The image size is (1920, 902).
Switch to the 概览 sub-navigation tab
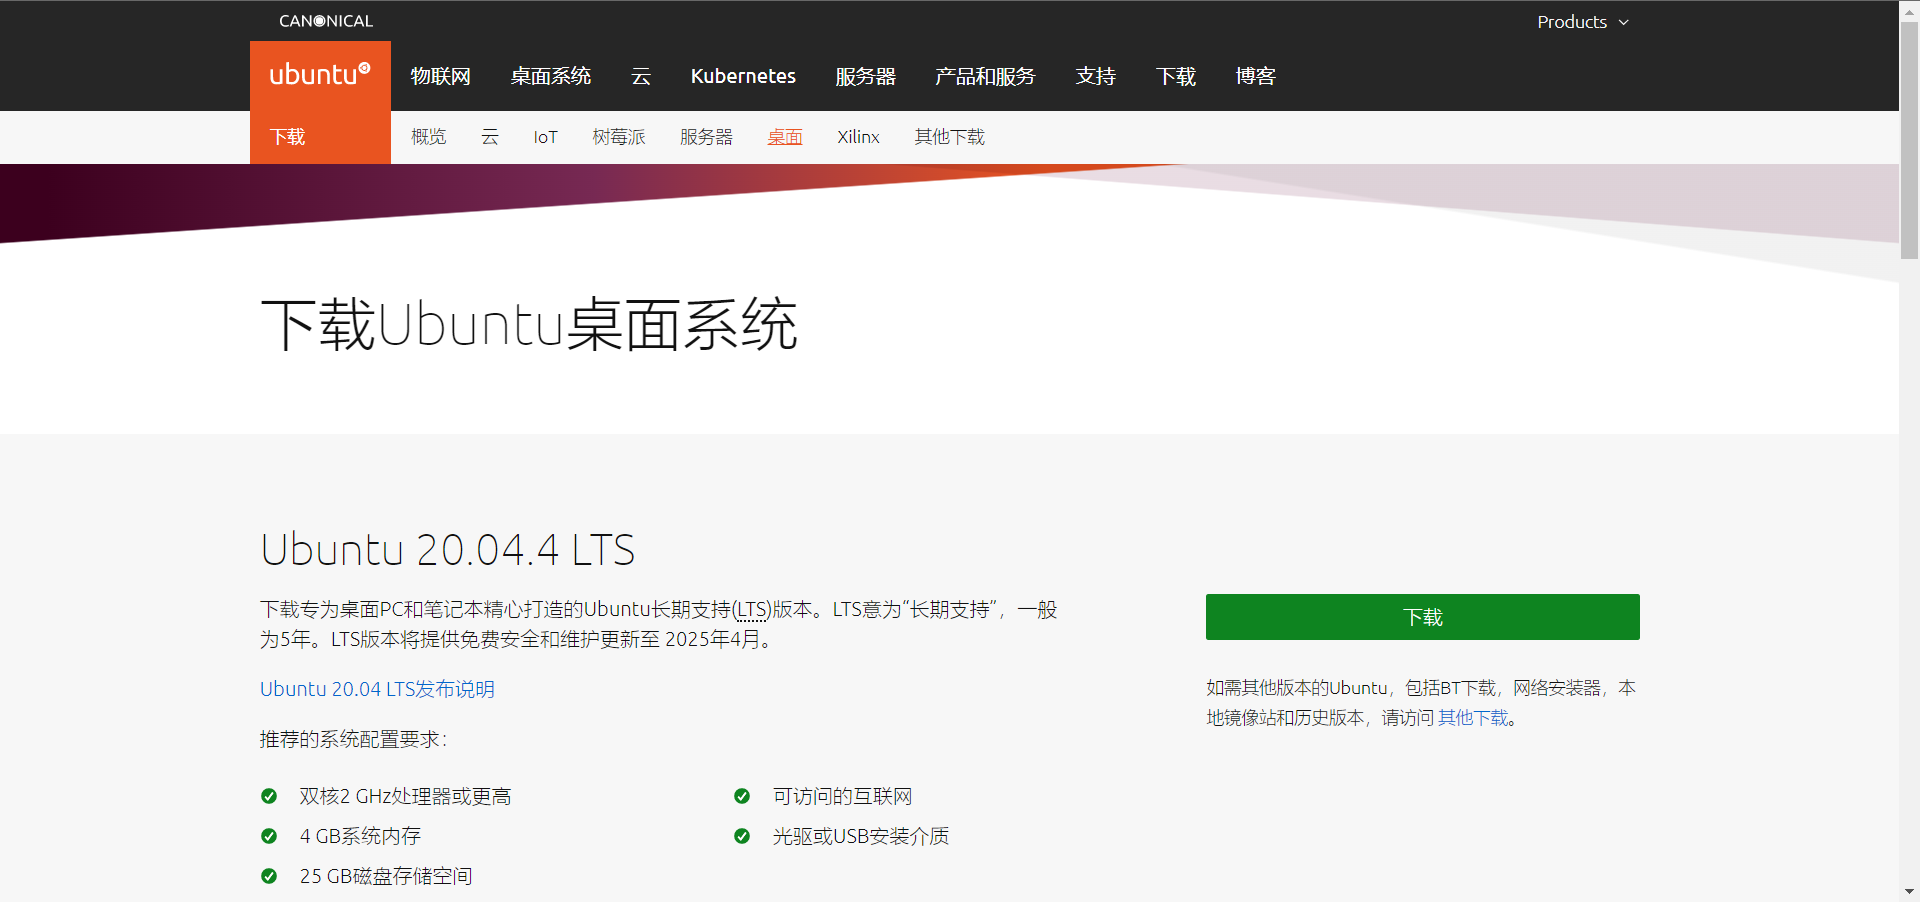(x=429, y=137)
